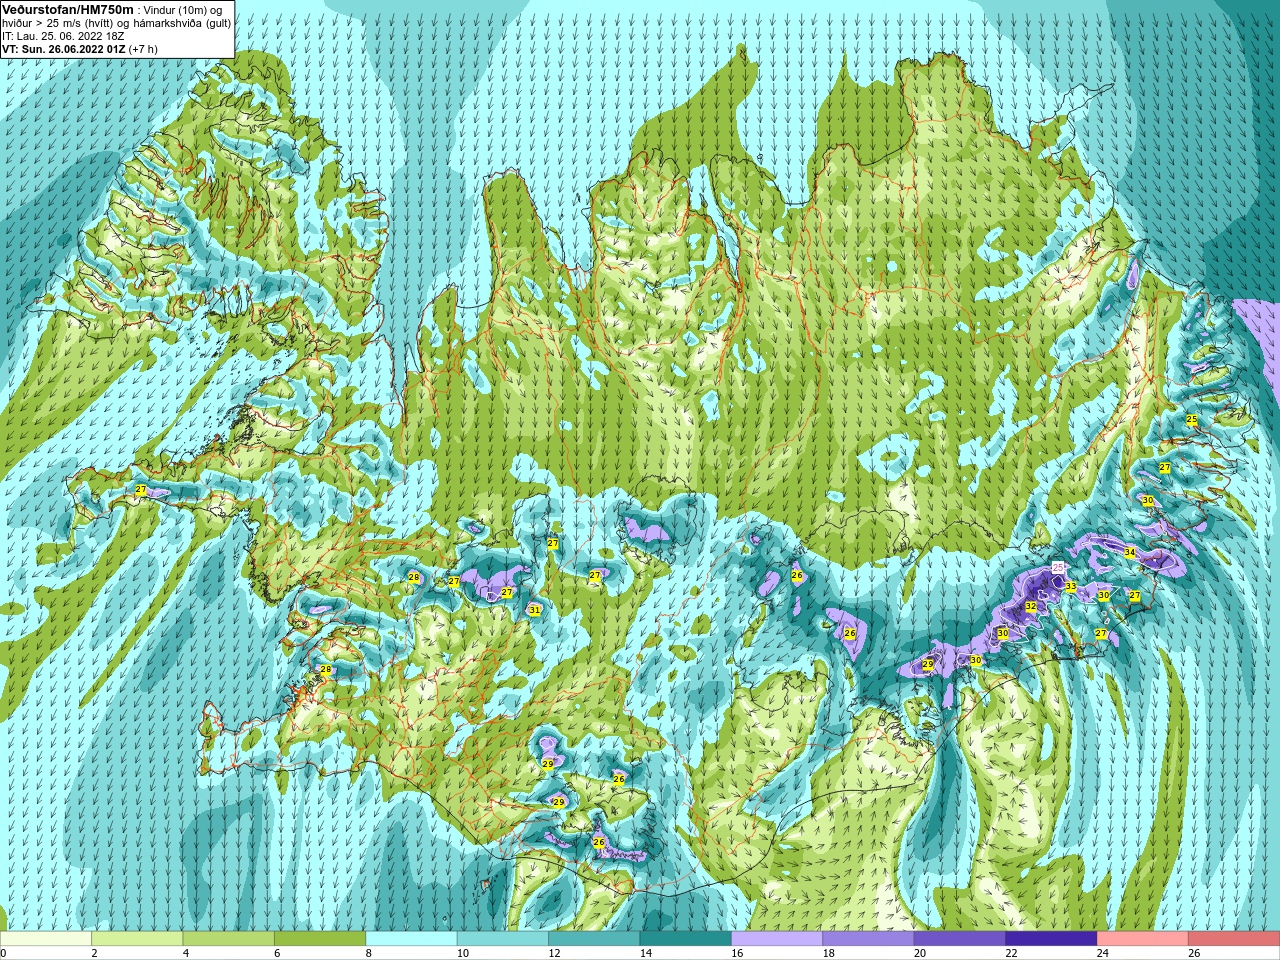The width and height of the screenshot is (1280, 960).
Task: Click the yellow gust marker 31
Action: click(534, 610)
